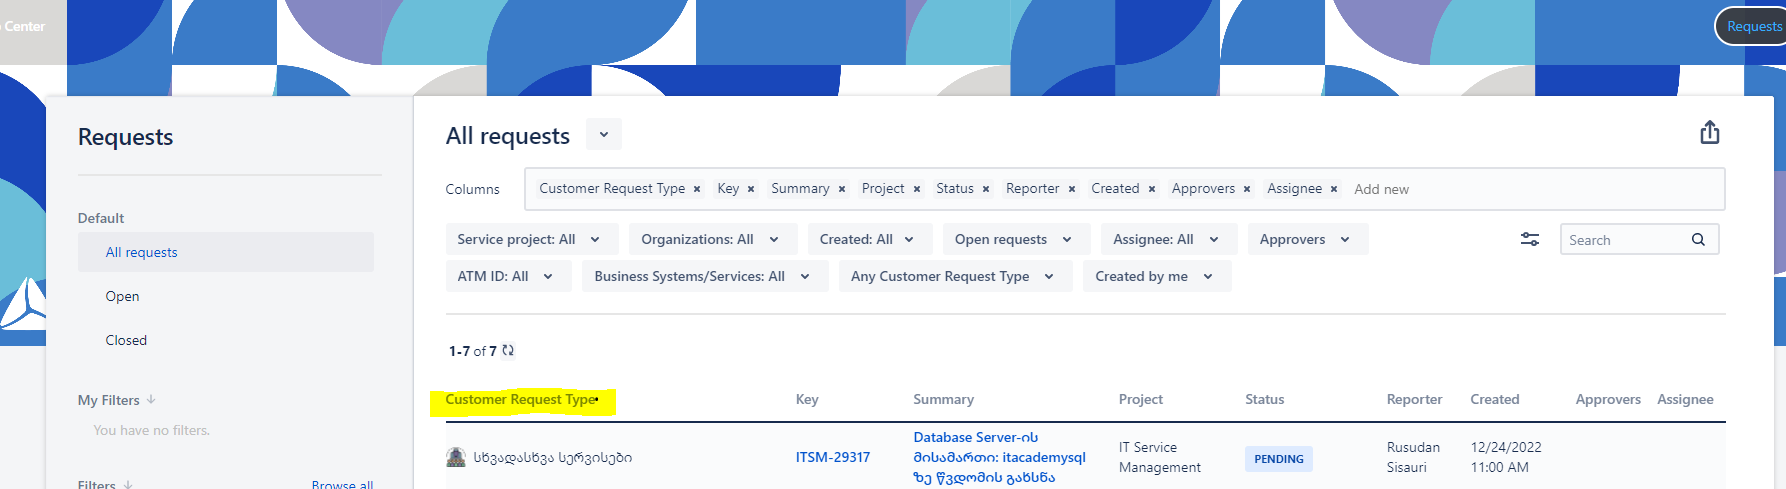Screen dimensions: 1786x489
Task: Sort by the Reporter column header
Action: (x=1414, y=399)
